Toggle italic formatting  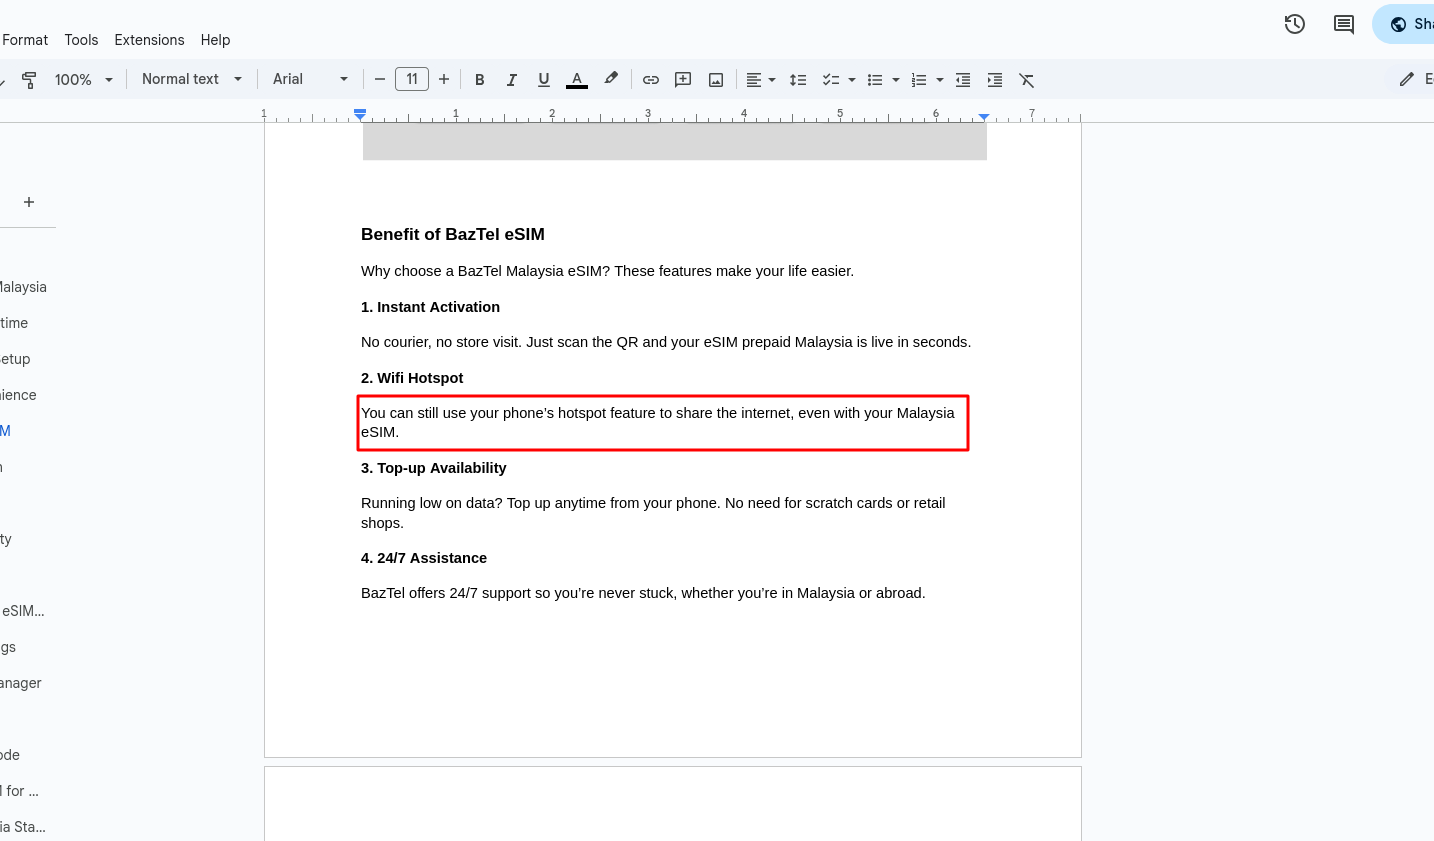tap(512, 80)
